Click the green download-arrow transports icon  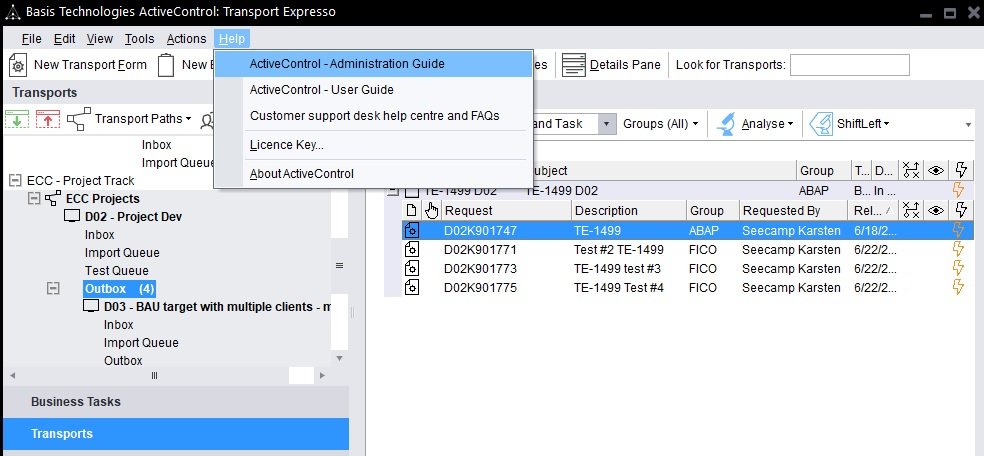(17, 119)
